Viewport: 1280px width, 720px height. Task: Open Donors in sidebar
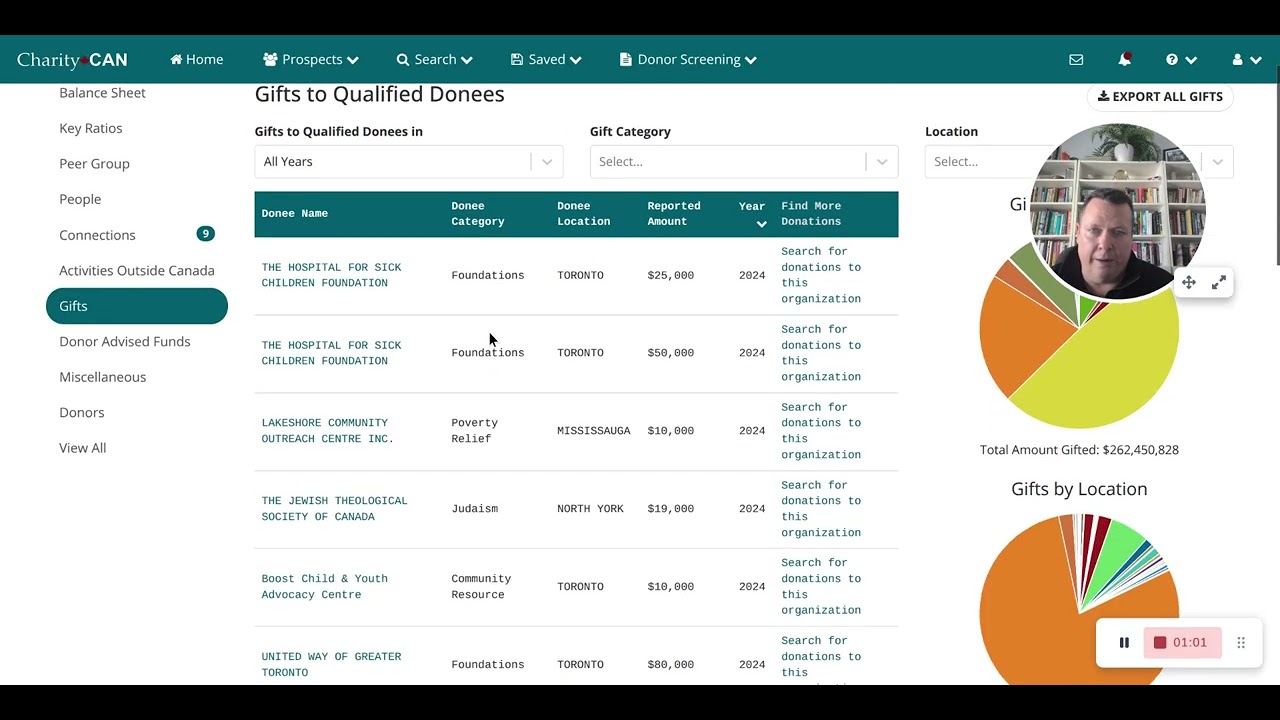click(x=82, y=412)
